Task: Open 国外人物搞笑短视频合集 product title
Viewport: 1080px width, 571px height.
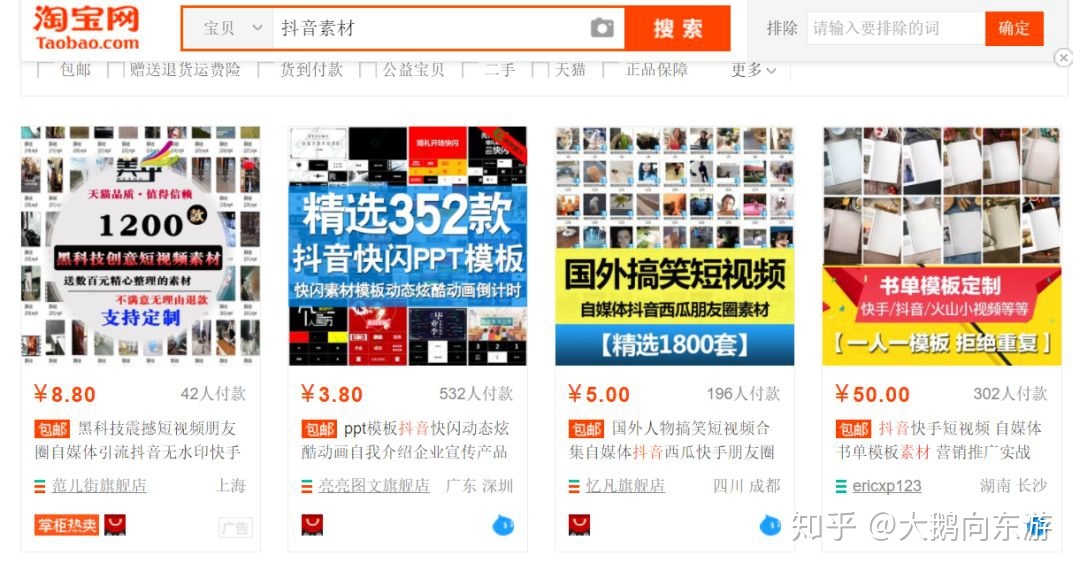Action: [672, 440]
